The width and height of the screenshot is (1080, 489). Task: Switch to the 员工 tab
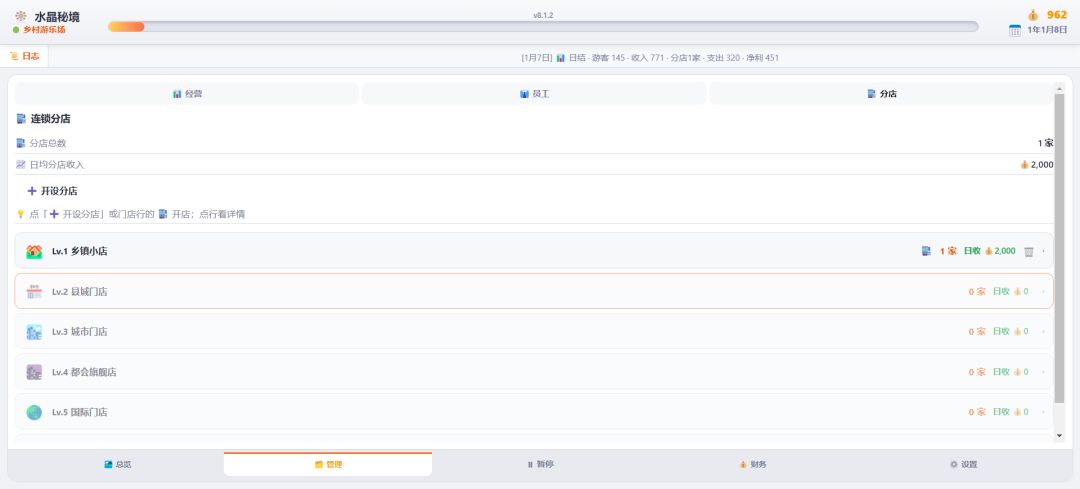534,94
